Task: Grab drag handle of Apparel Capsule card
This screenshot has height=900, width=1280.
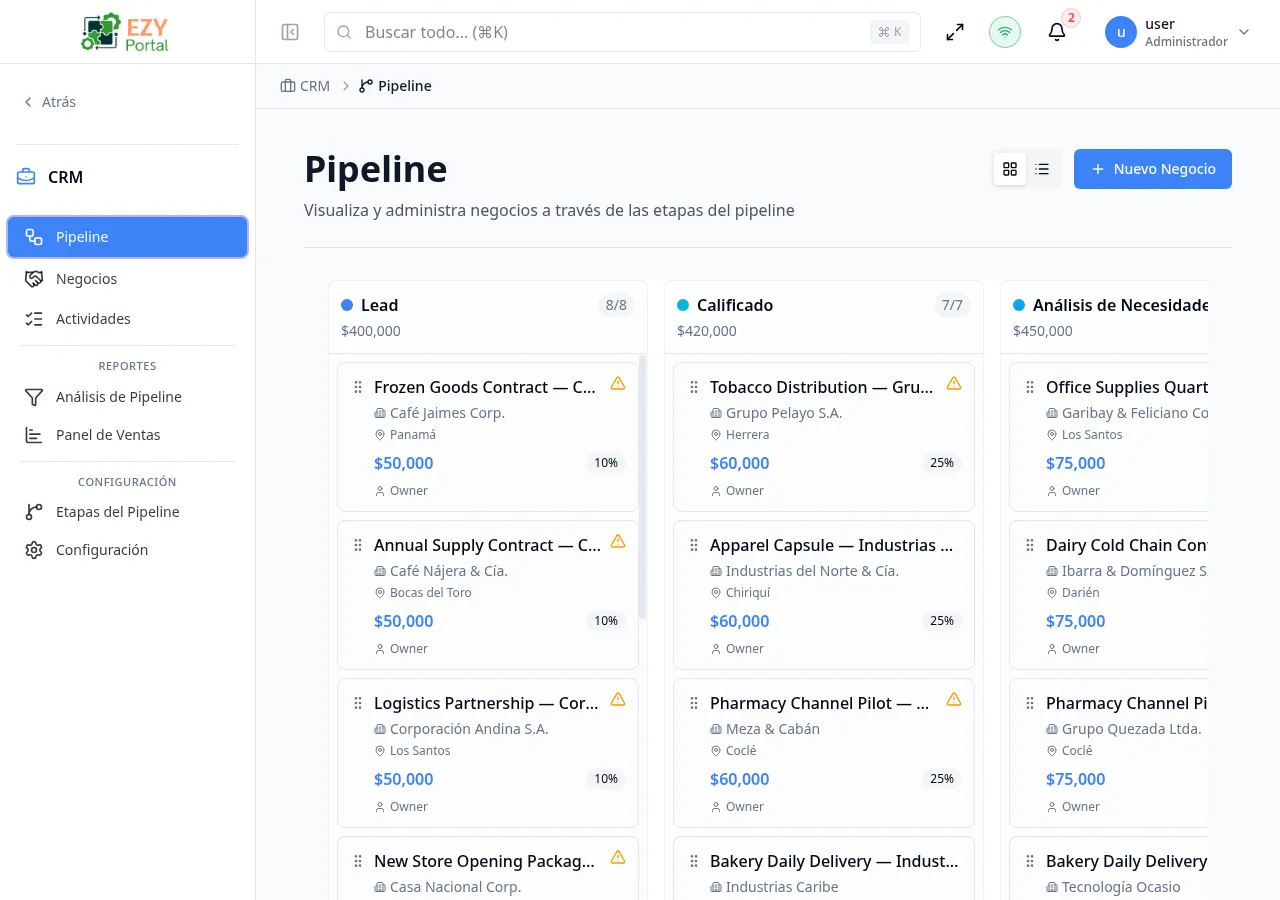Action: click(x=694, y=545)
